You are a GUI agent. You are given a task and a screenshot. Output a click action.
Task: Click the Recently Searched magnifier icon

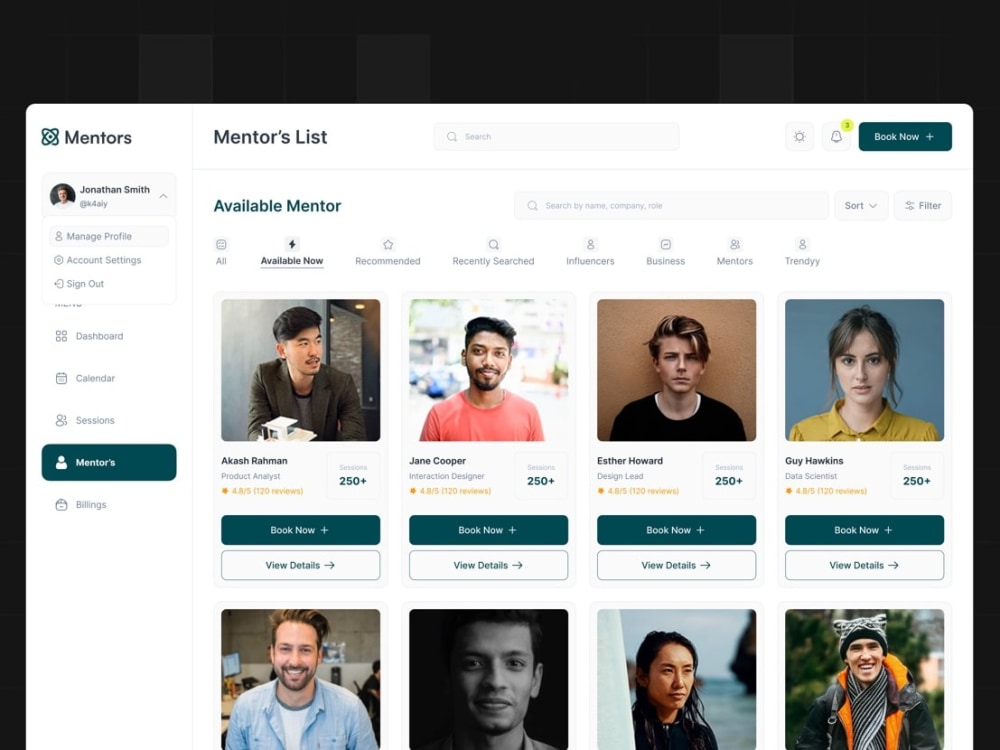(x=494, y=244)
